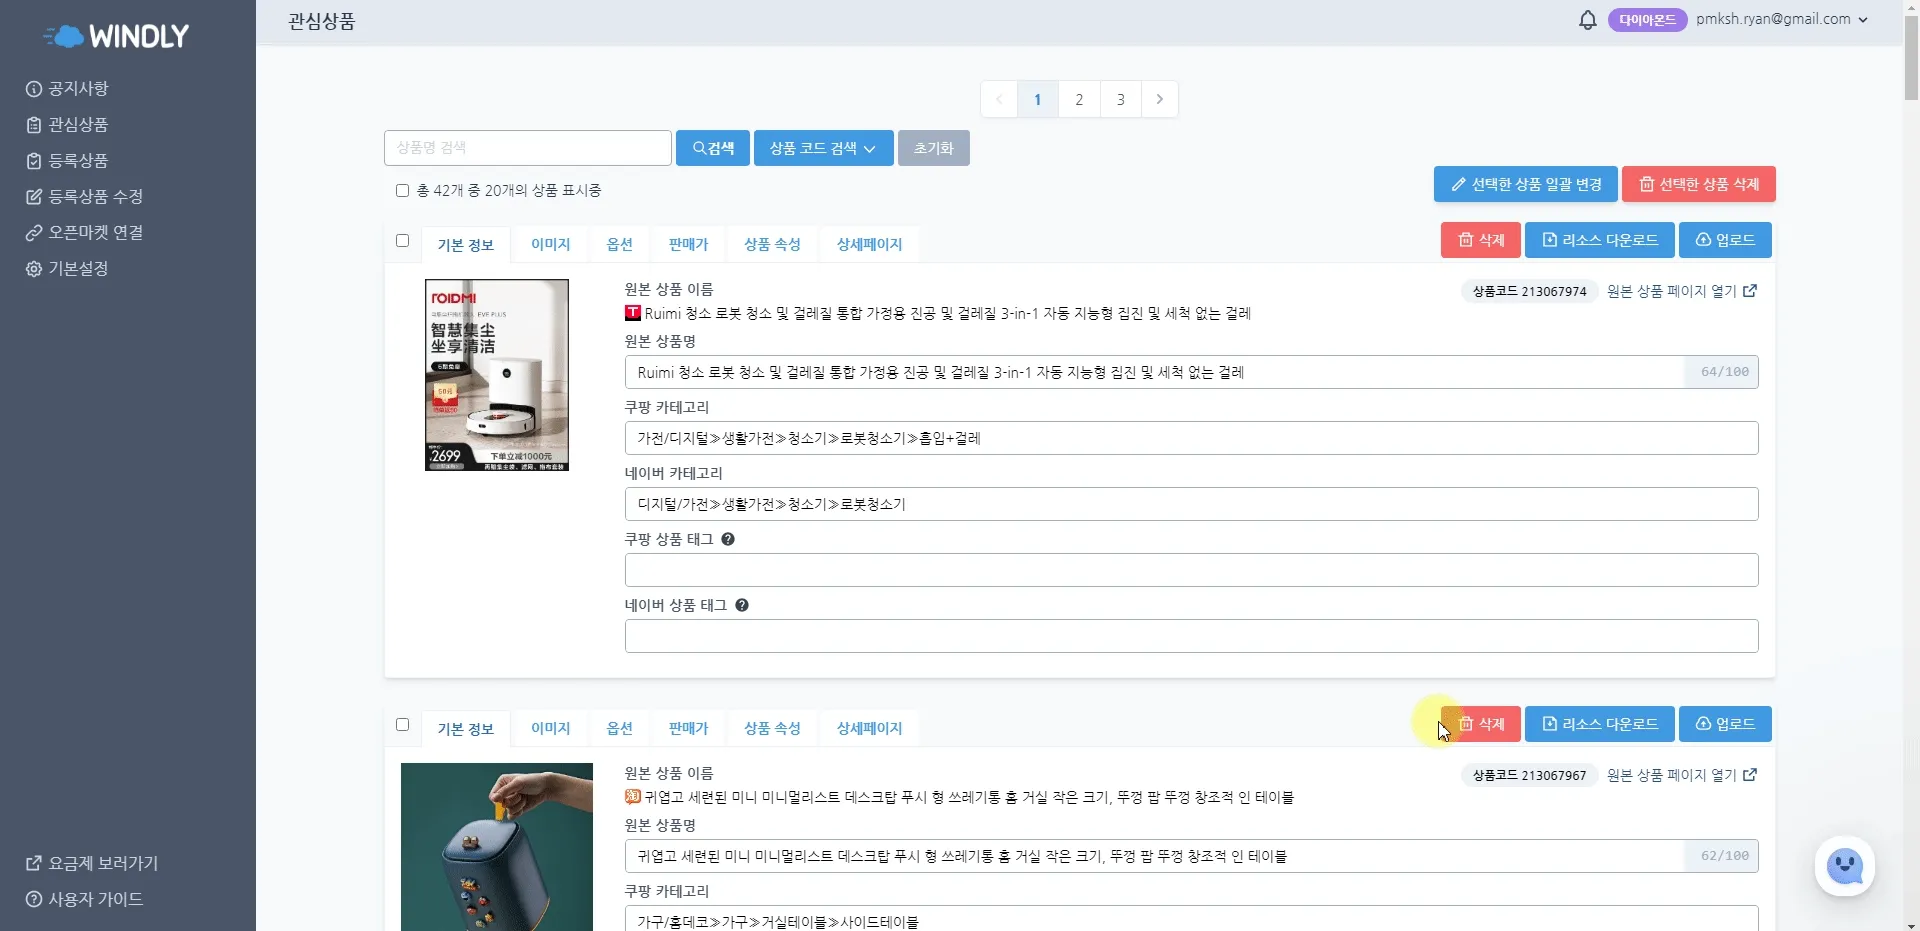Viewport: 1920px width, 931px height.
Task: Go to the previous page arrow
Action: click(x=999, y=99)
